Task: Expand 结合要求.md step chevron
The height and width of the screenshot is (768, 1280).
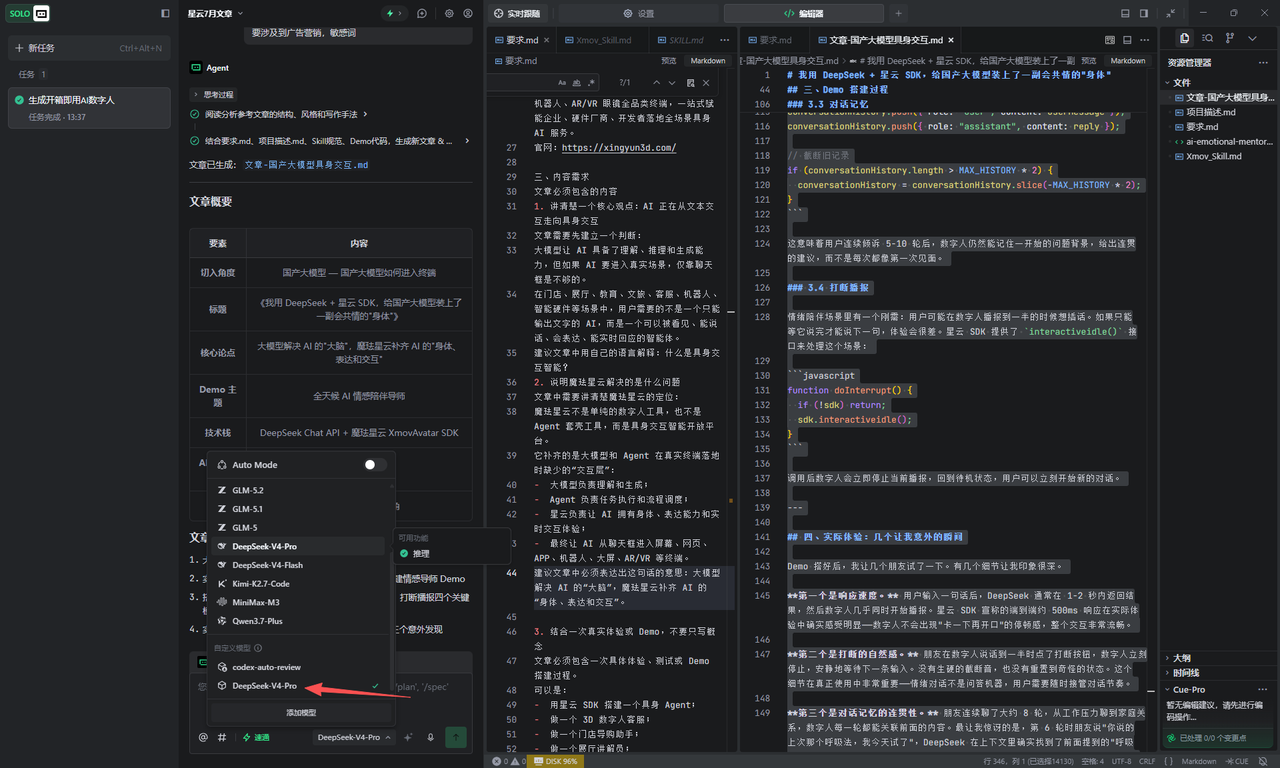Action: click(x=466, y=141)
